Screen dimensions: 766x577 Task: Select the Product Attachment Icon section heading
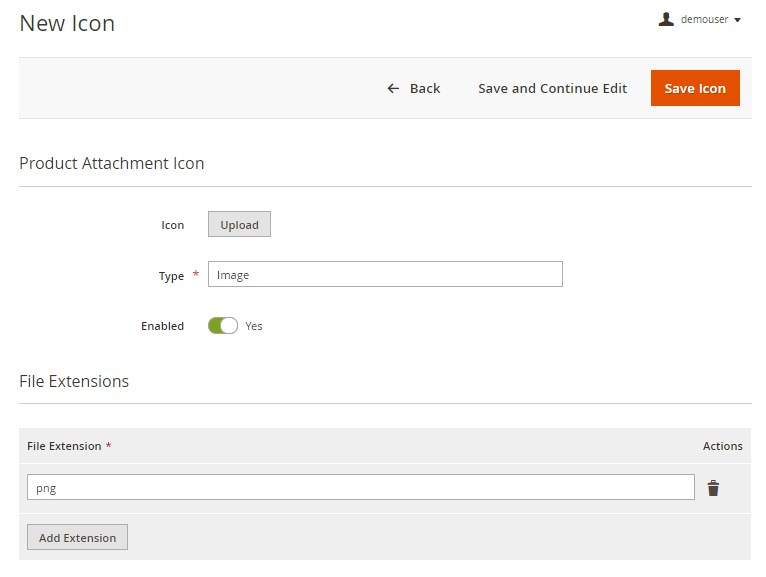coord(112,163)
